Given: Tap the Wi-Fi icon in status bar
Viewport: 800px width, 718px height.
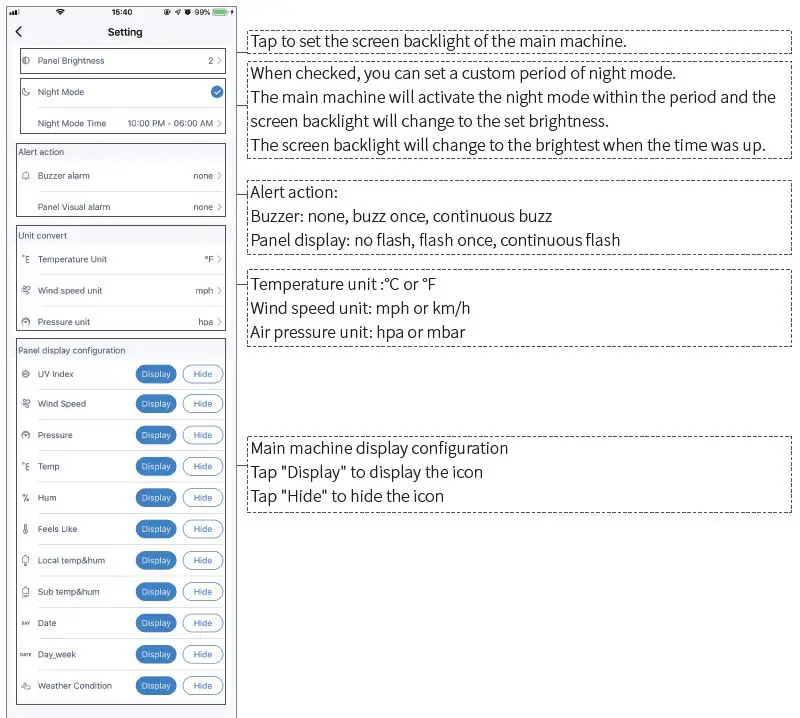Looking at the screenshot, I should [60, 12].
